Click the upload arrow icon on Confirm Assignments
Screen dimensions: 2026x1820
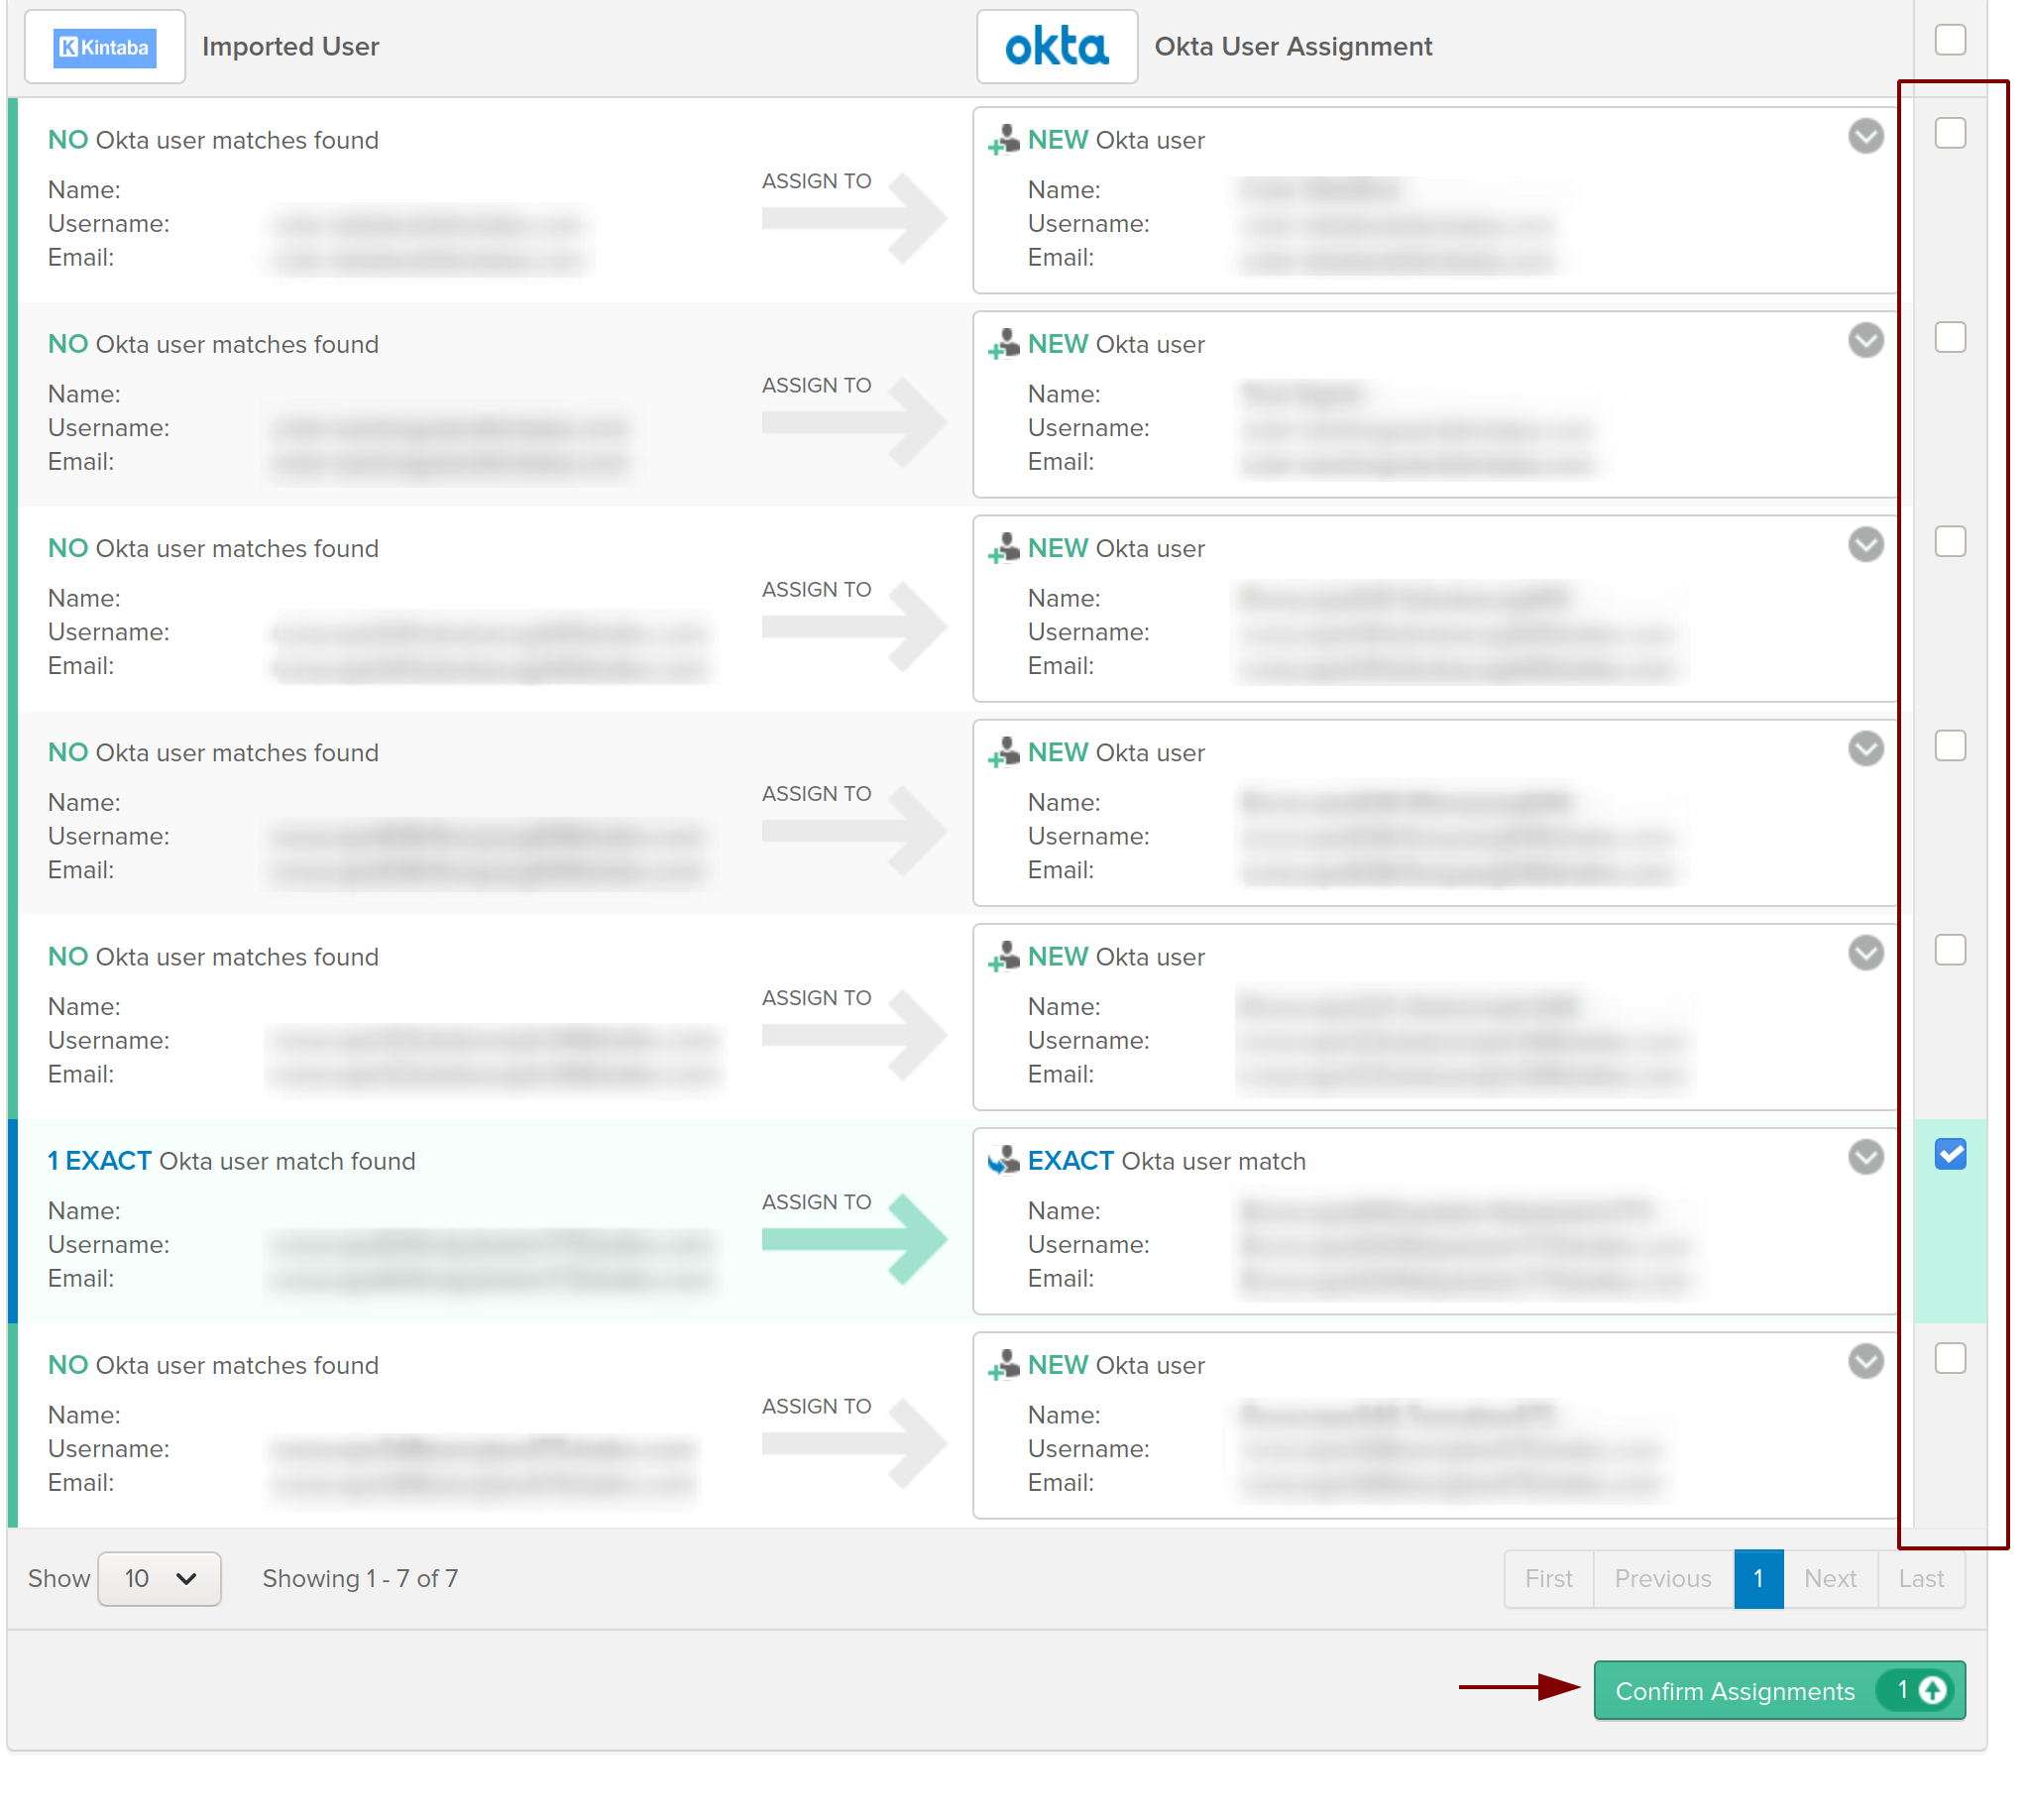click(1932, 1691)
